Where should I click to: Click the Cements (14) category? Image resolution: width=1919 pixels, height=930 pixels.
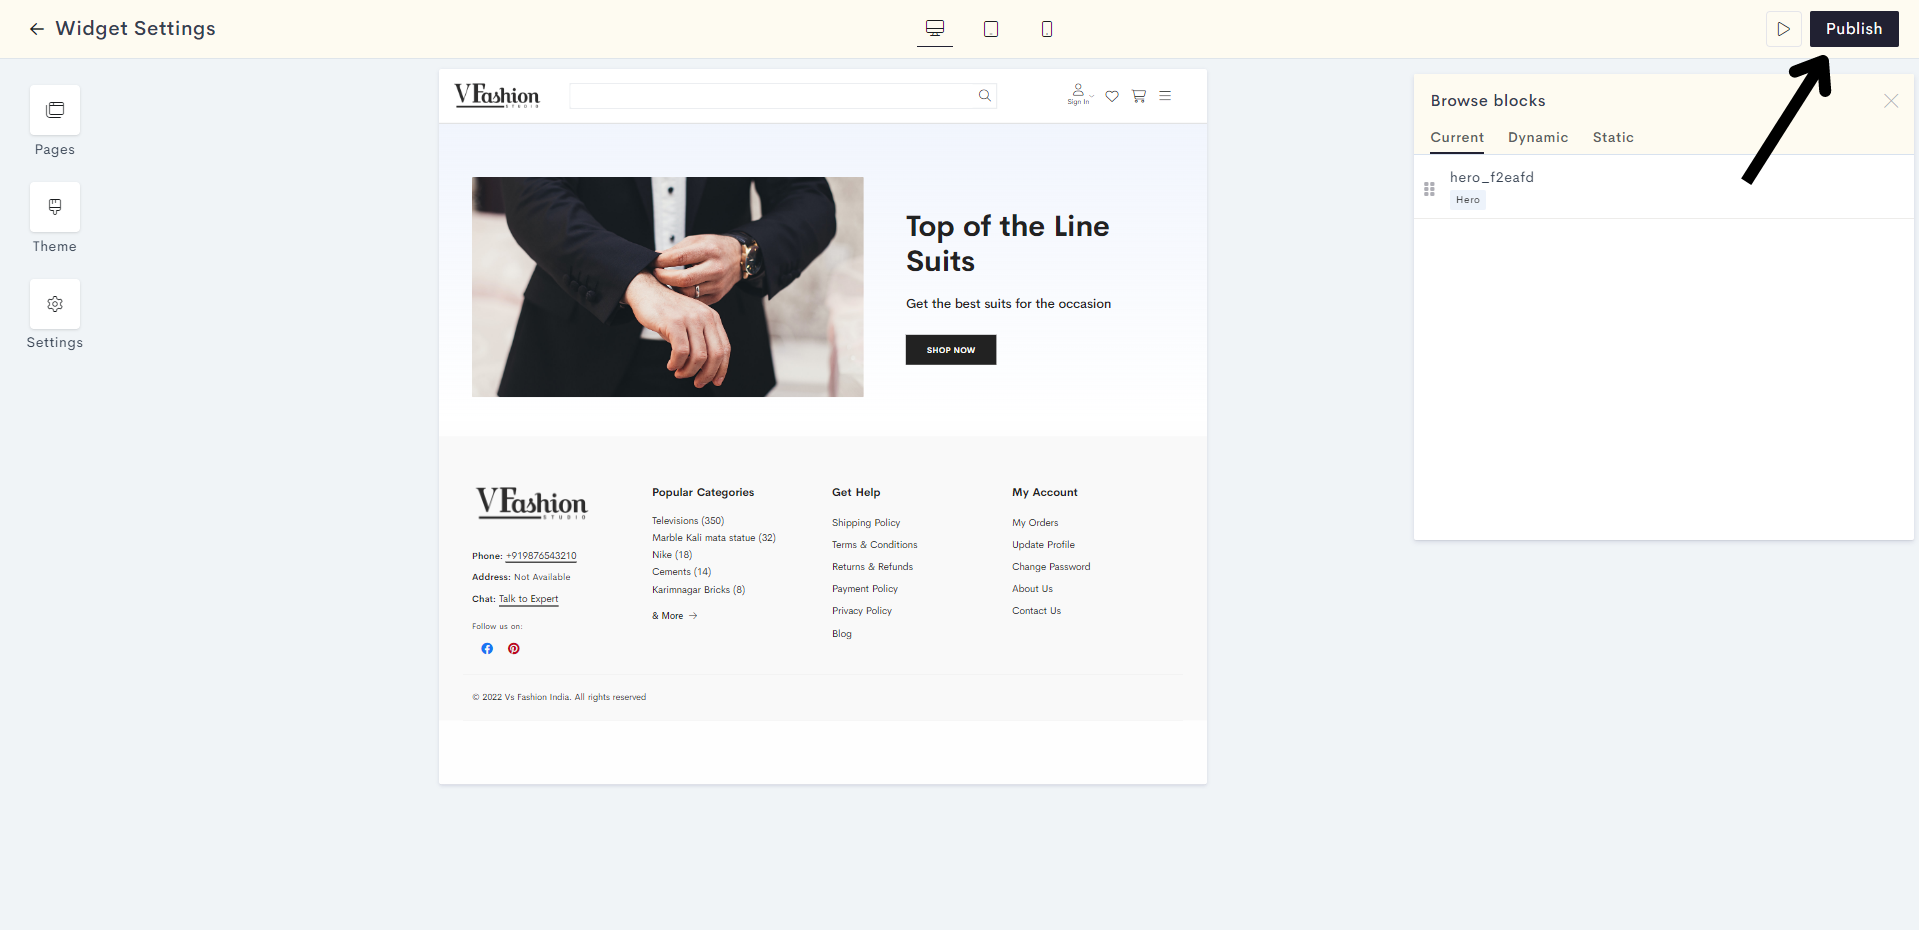pyautogui.click(x=682, y=572)
